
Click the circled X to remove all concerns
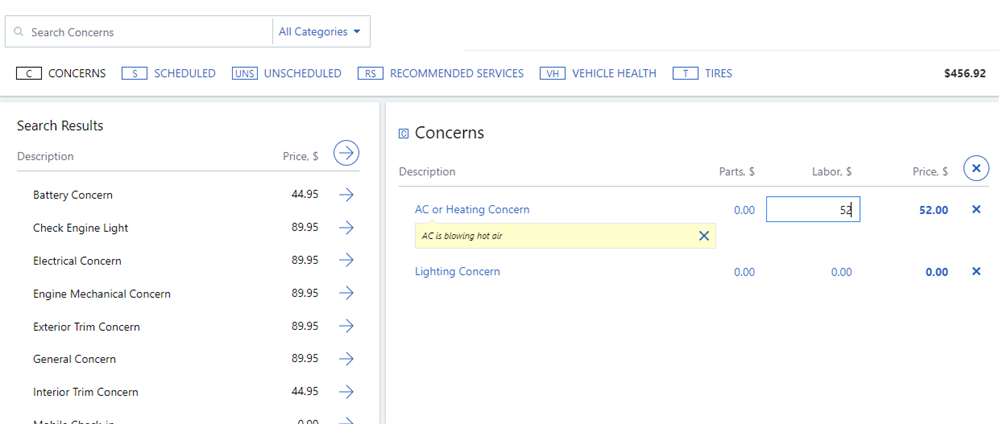coord(976,168)
